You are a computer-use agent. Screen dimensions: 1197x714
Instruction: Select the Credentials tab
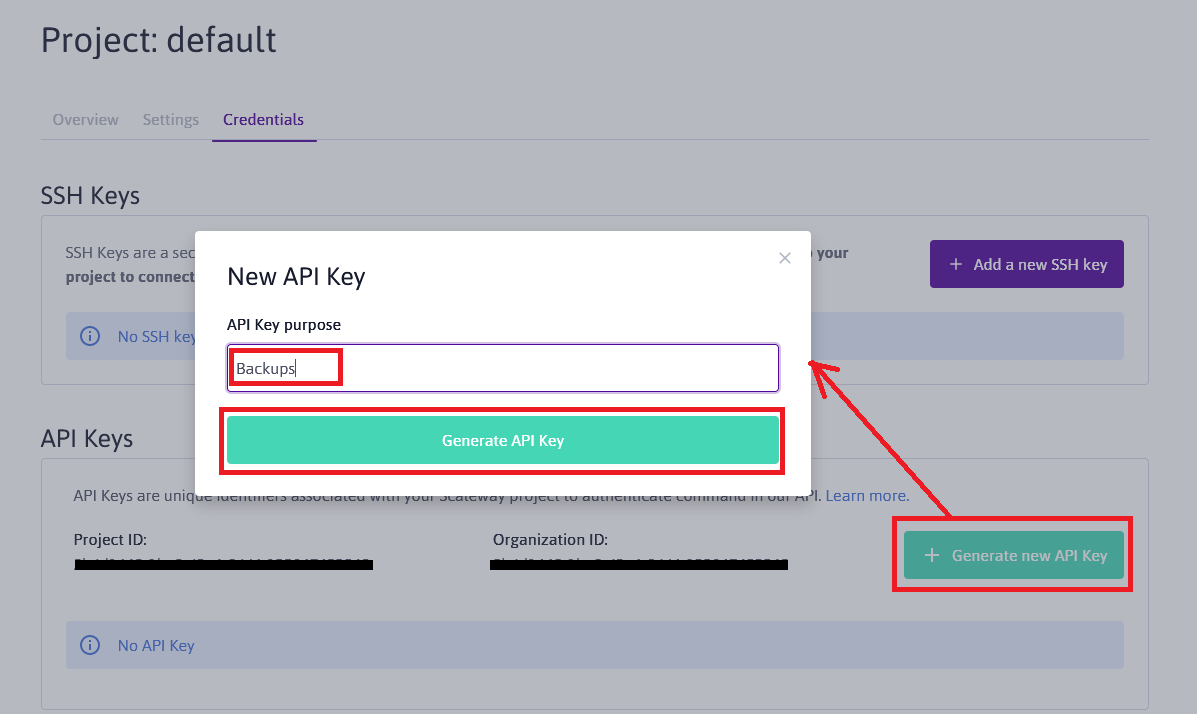pos(263,120)
